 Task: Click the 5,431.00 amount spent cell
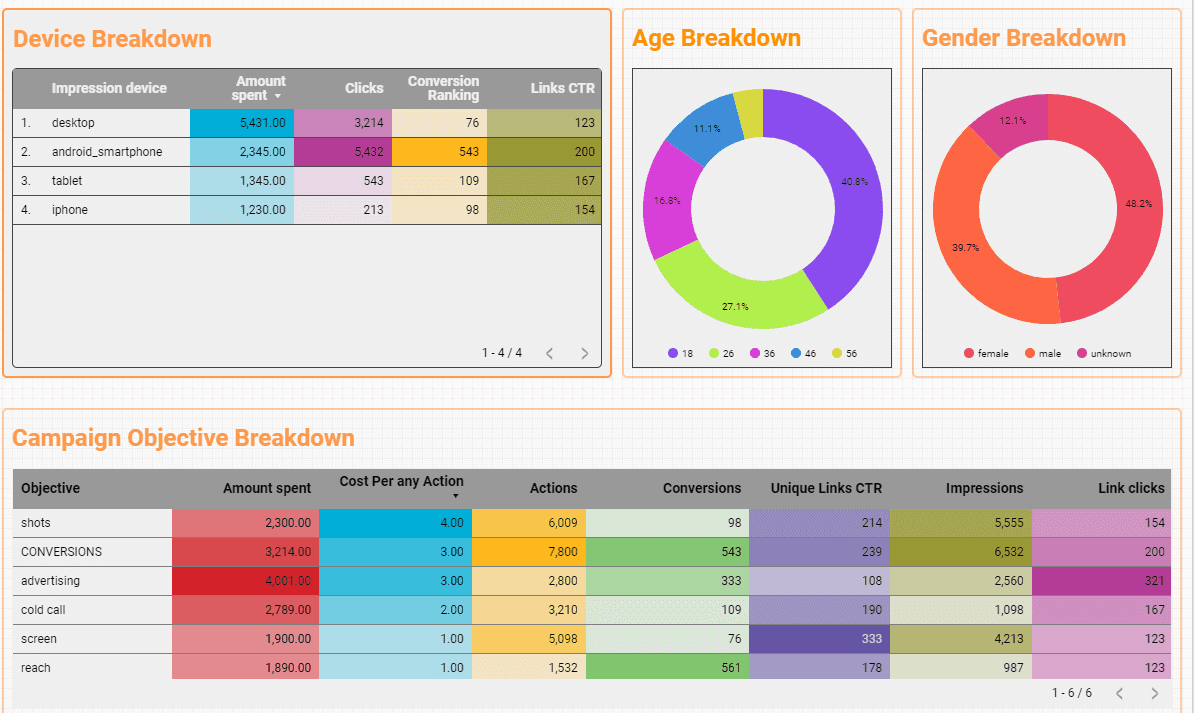[x=242, y=123]
